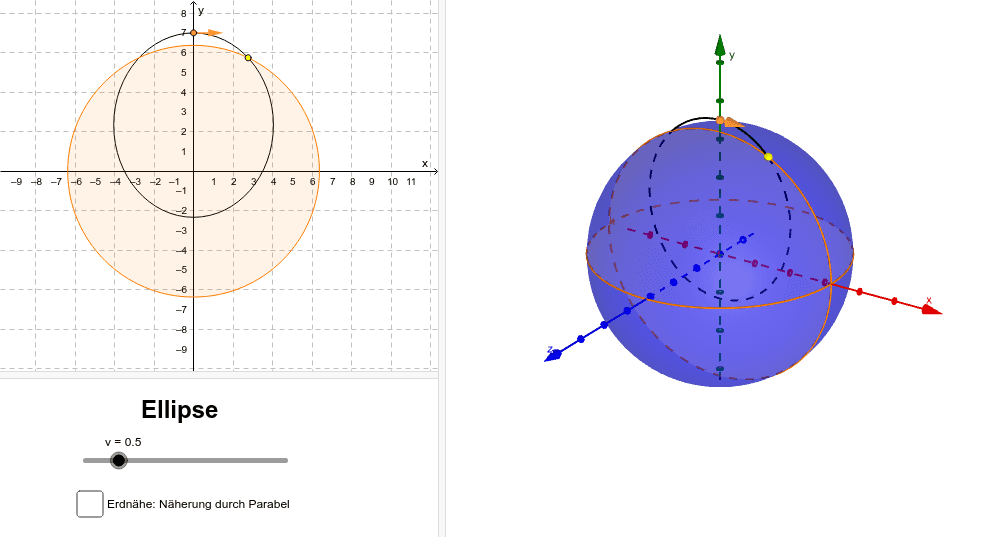
Task: Click the x label of the 3D red axis
Action: pyautogui.click(x=929, y=300)
